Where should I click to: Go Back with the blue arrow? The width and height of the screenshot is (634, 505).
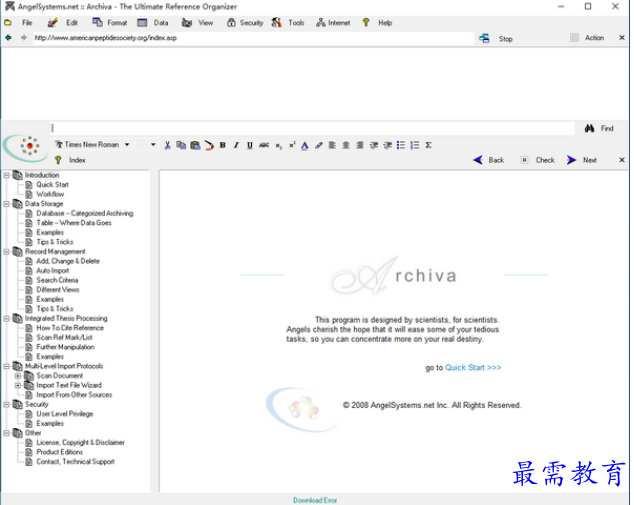pos(478,160)
